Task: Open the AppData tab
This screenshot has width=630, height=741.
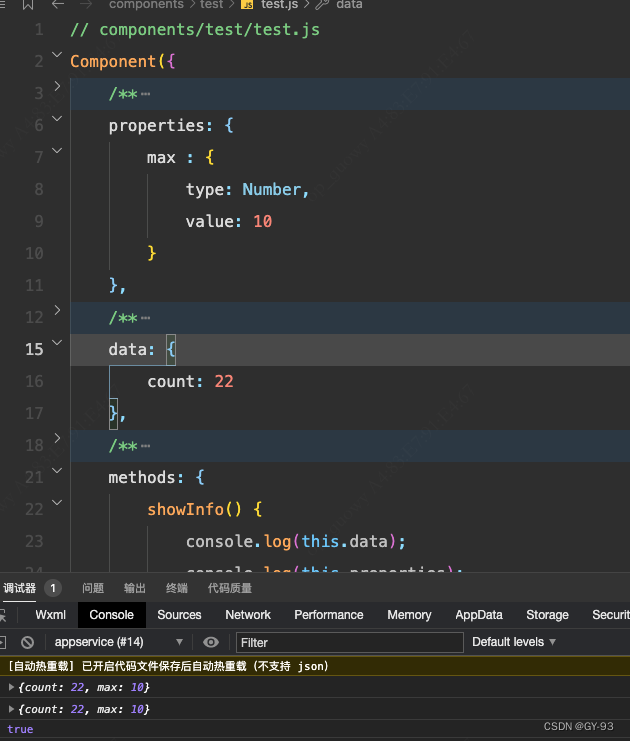Action: pyautogui.click(x=479, y=615)
